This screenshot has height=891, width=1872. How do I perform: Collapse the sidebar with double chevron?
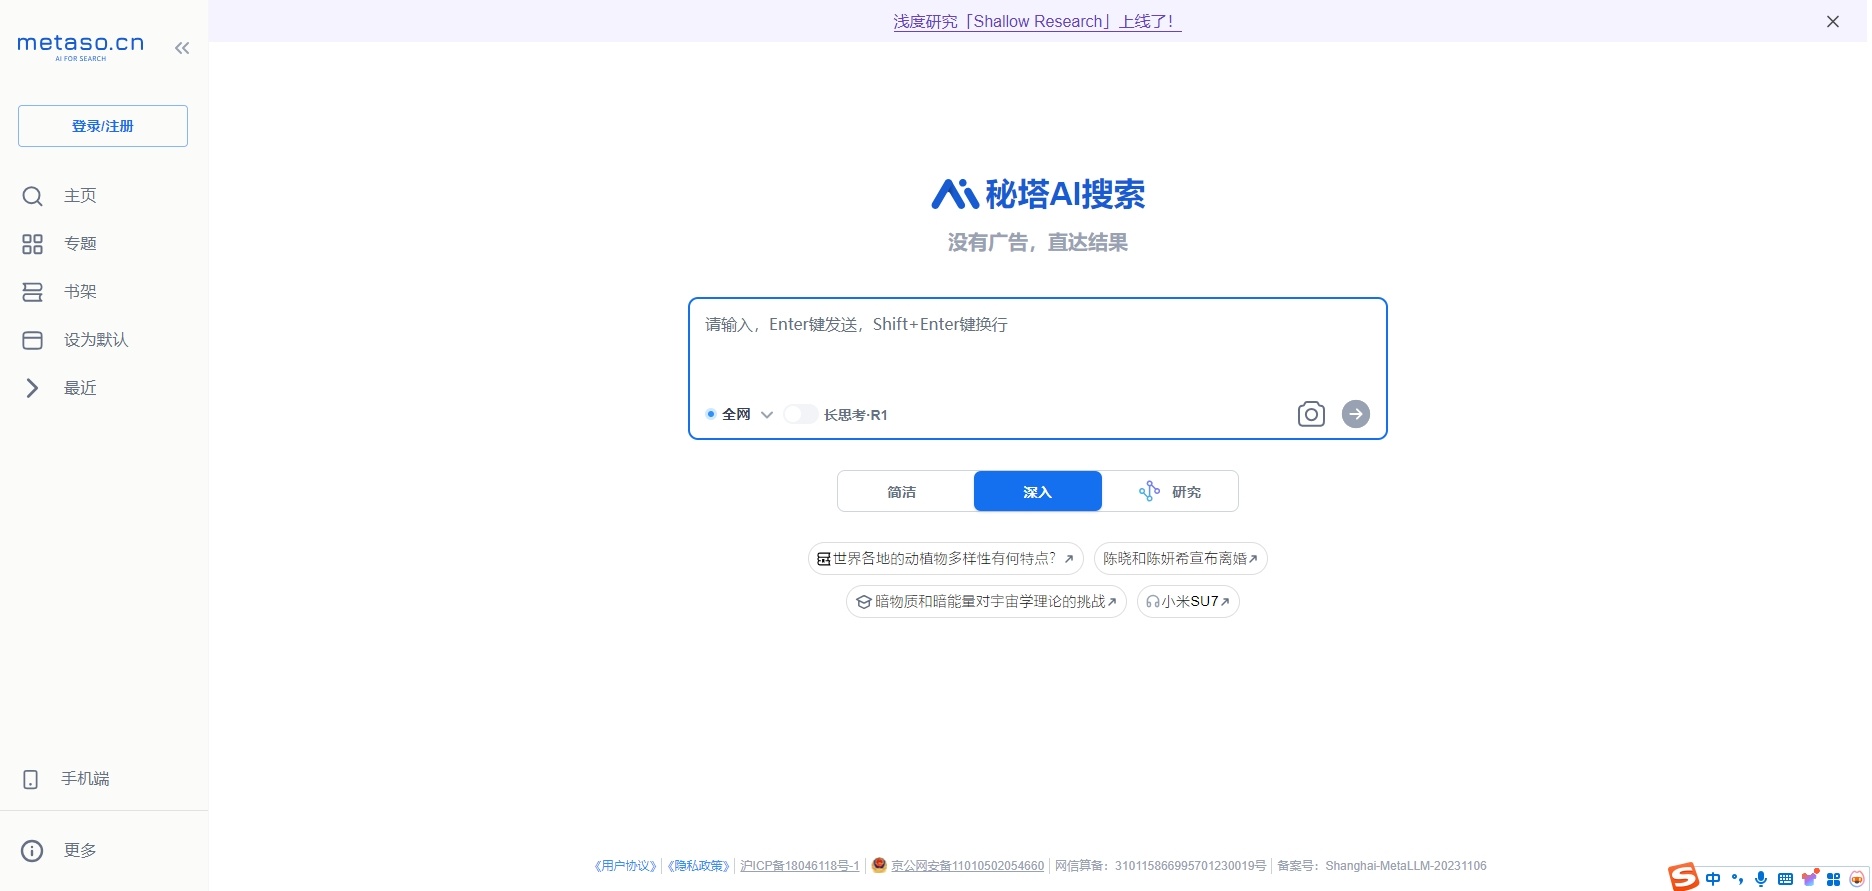pos(182,48)
